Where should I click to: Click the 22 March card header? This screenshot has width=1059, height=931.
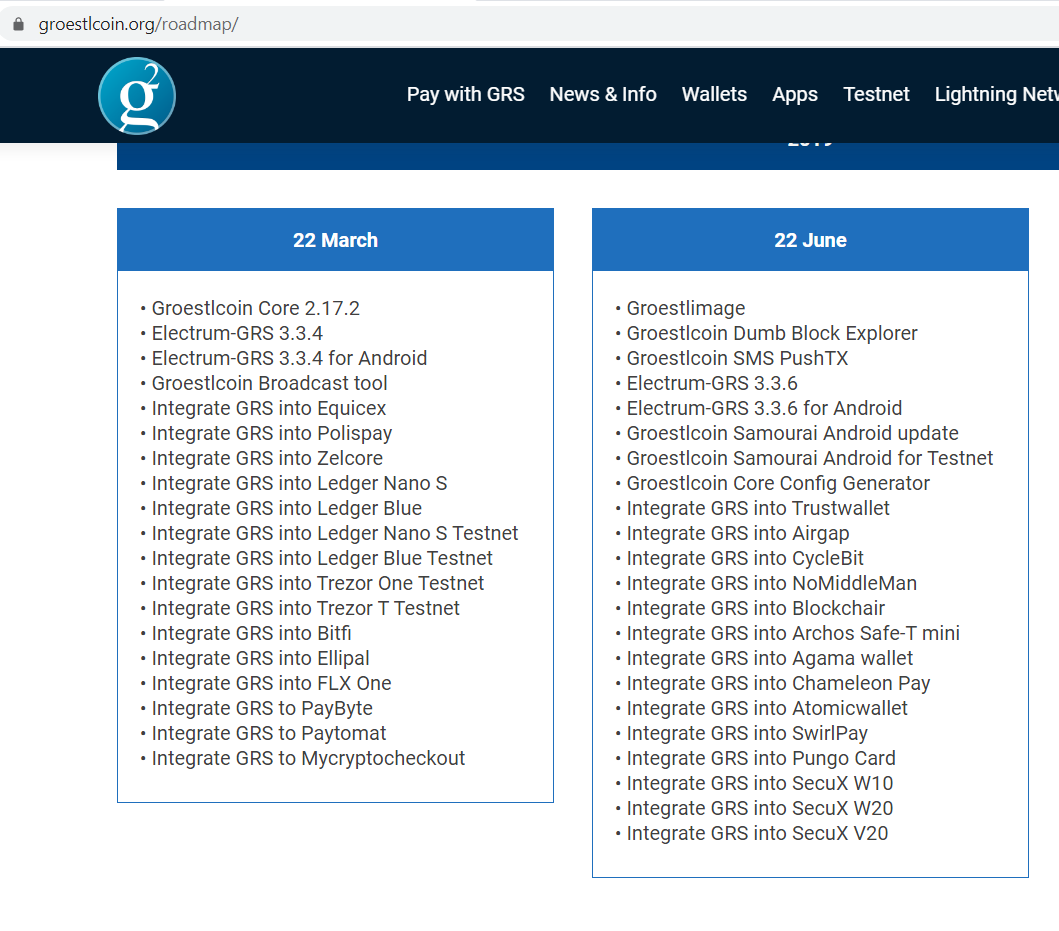(x=335, y=240)
